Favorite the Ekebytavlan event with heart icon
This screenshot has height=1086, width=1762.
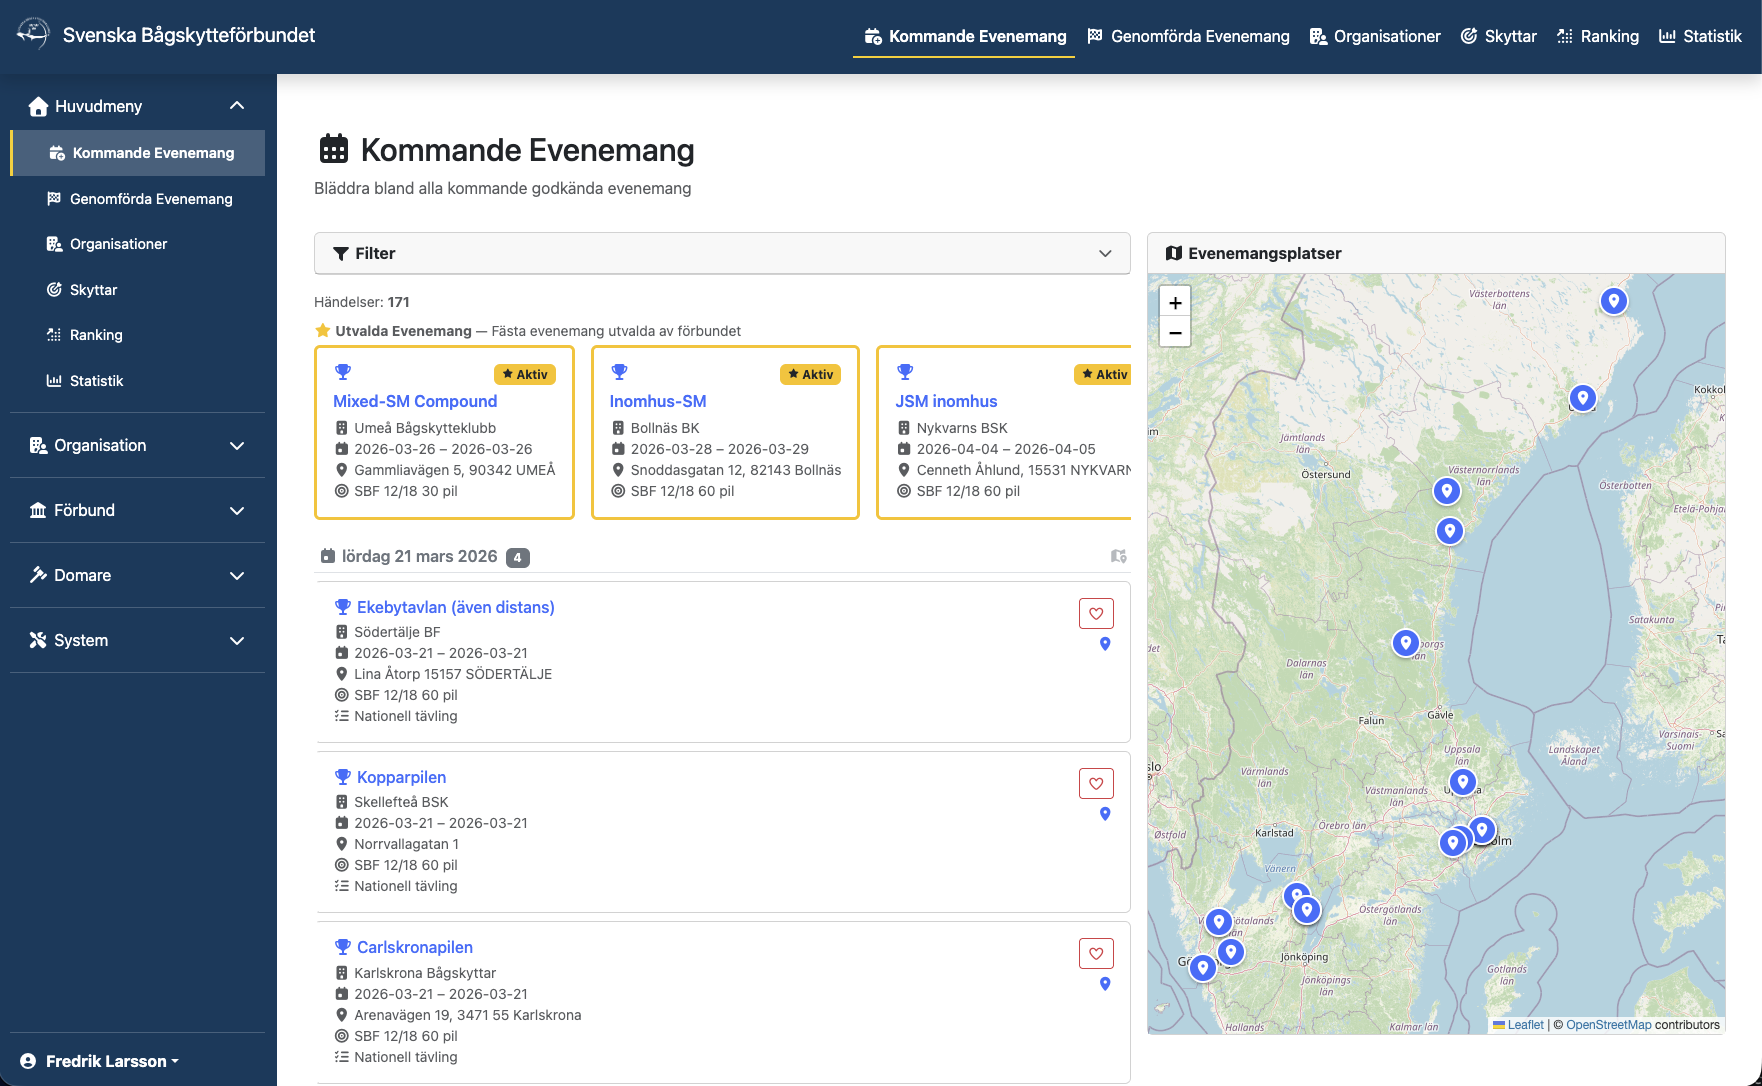click(1096, 614)
